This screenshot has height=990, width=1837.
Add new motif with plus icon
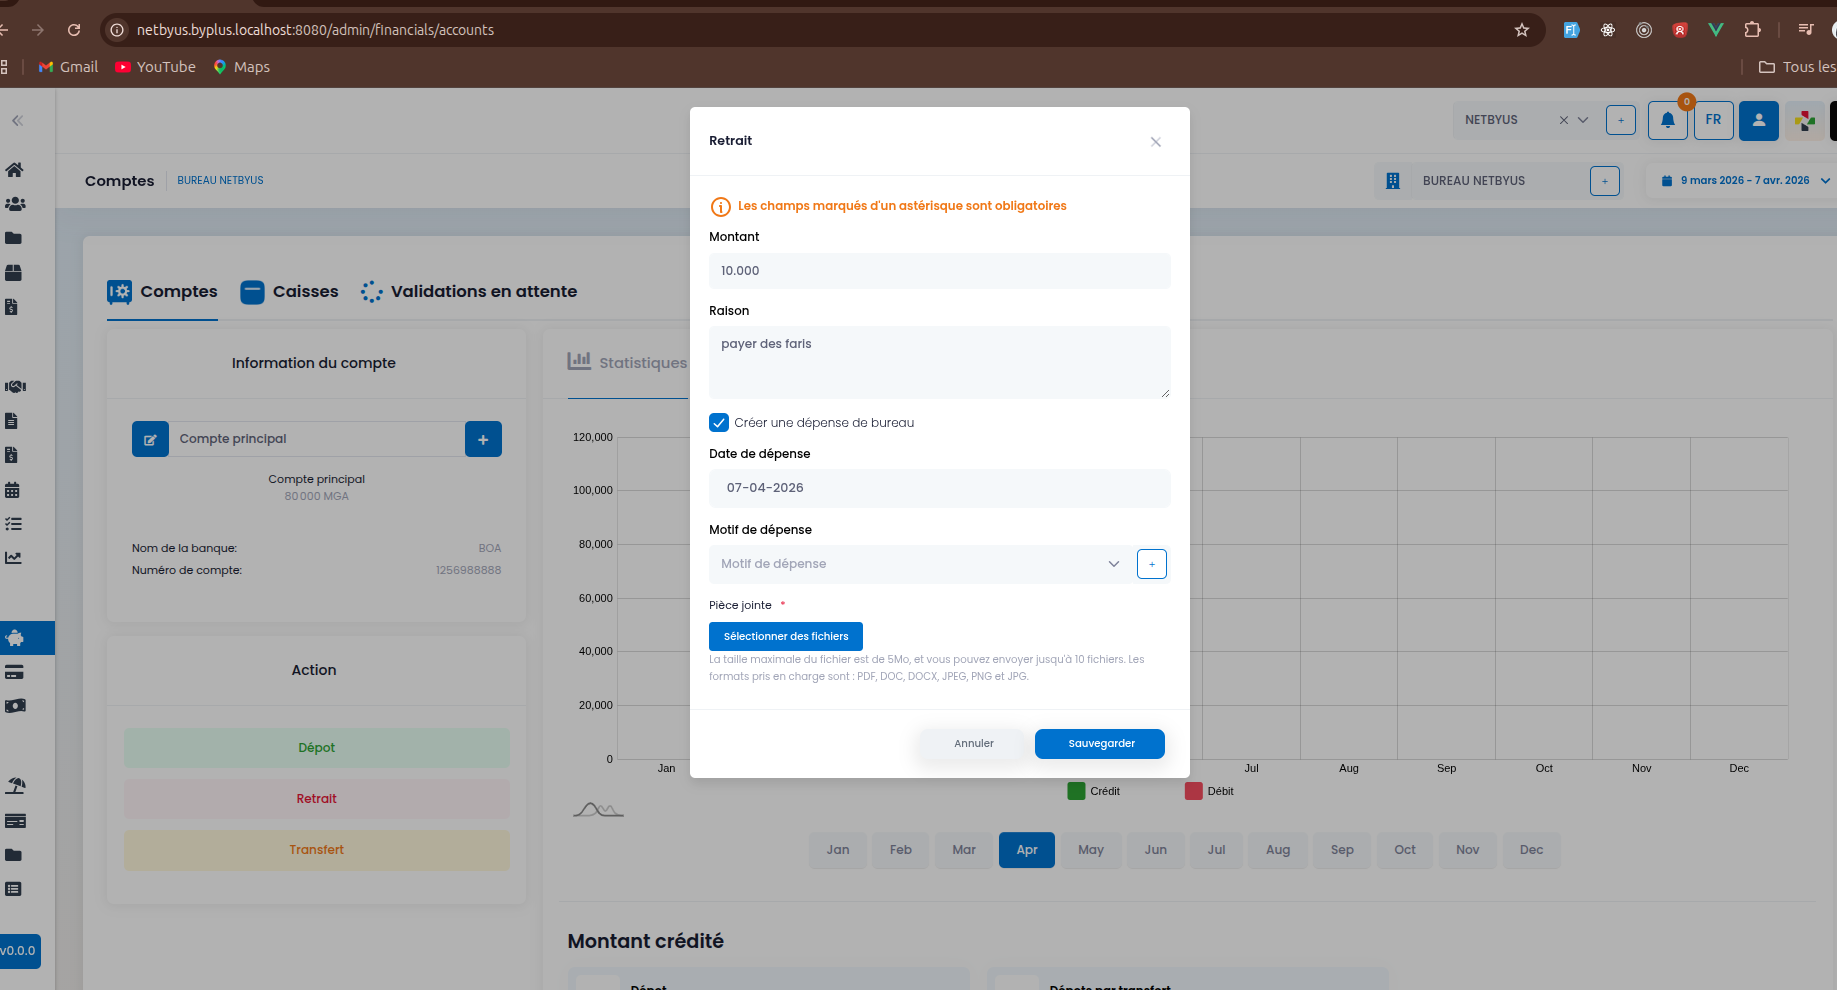pos(1151,564)
